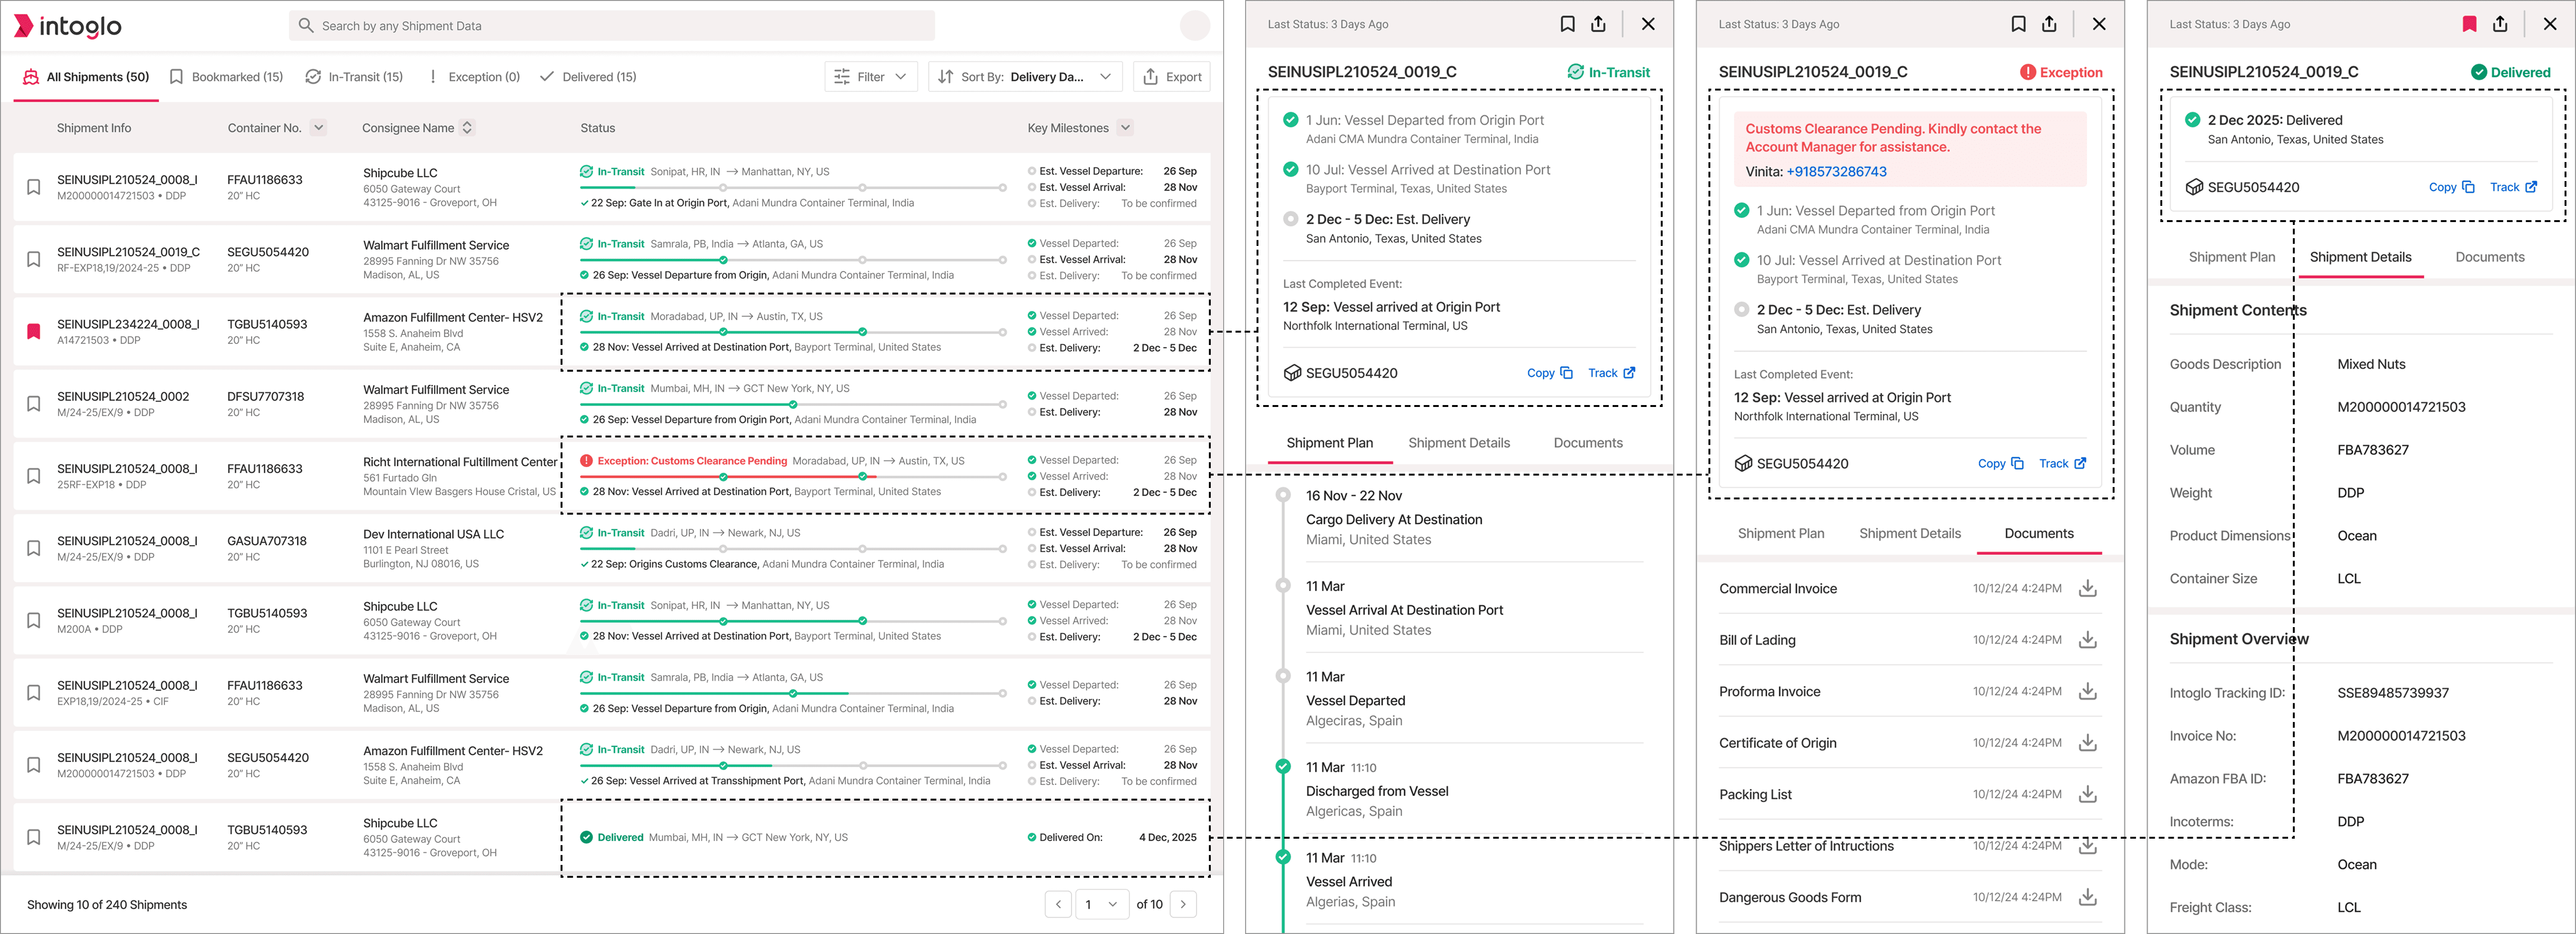Share shipment from the Delivered detail panel

point(2500,24)
